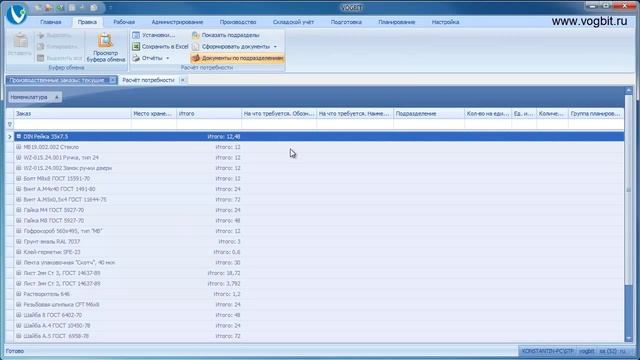Viewport: 640px width, 360px height.
Task: Click the Сформировать документы page icon
Action: click(196, 47)
